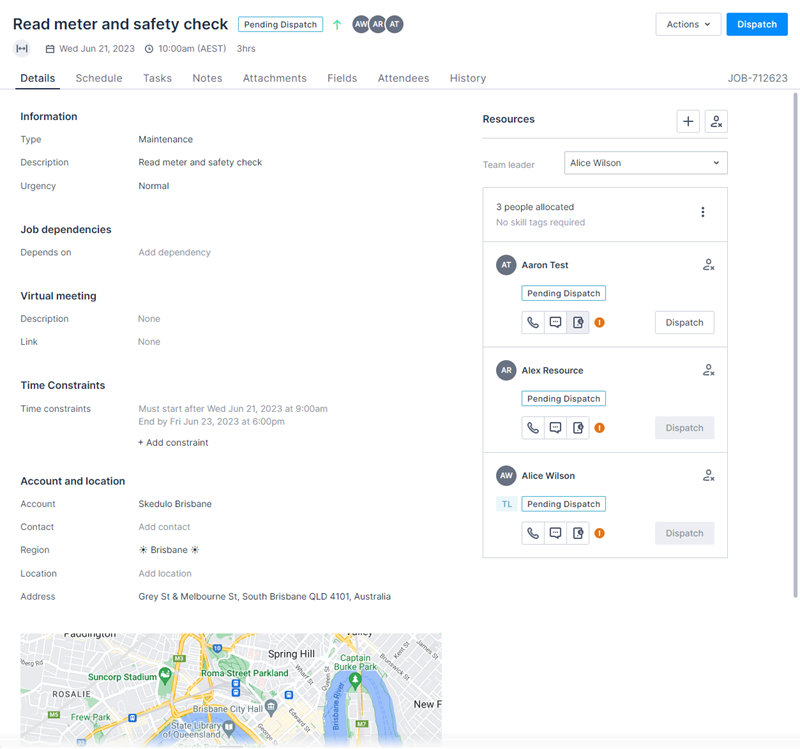Open the Actions dropdown
Image resolution: width=800 pixels, height=749 pixels.
pos(688,24)
